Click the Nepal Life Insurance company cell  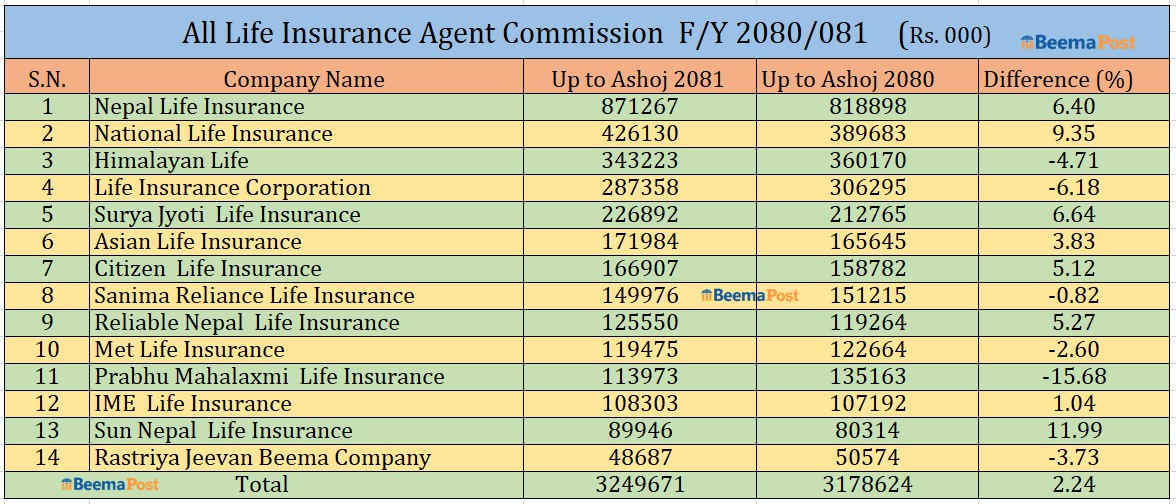tap(199, 107)
